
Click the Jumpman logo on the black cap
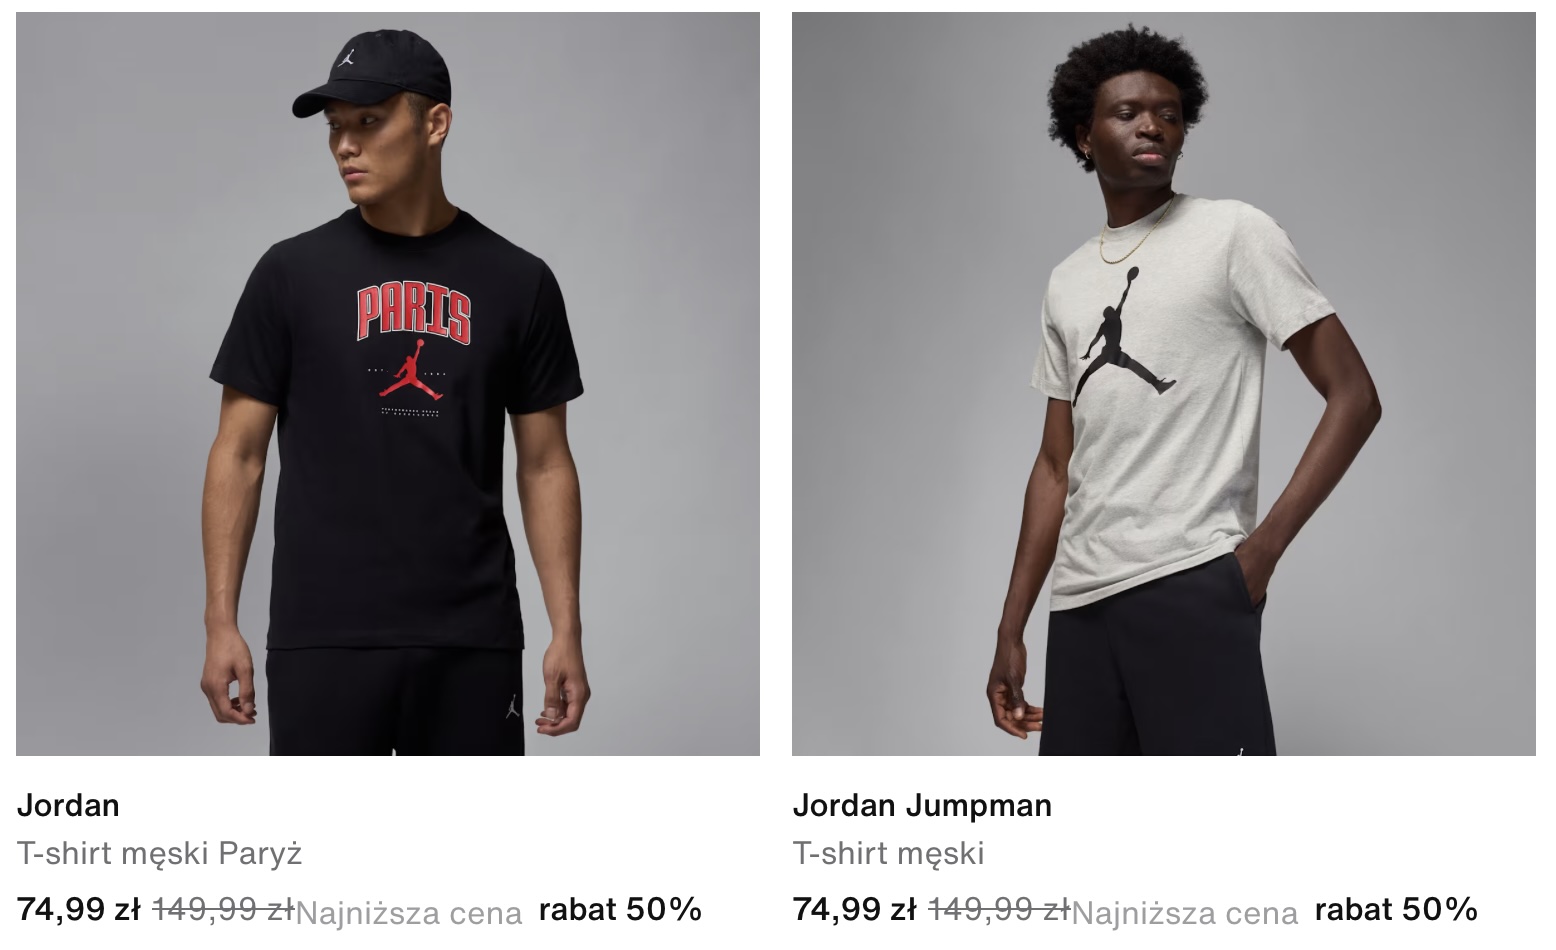pyautogui.click(x=344, y=56)
